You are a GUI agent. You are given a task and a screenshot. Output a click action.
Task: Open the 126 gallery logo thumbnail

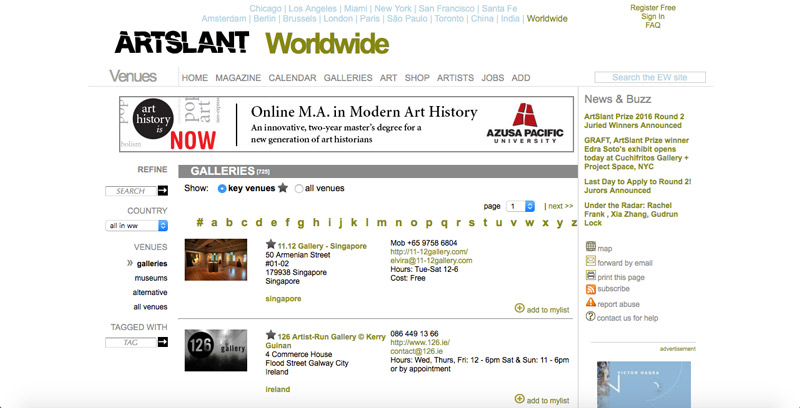pyautogui.click(x=216, y=350)
